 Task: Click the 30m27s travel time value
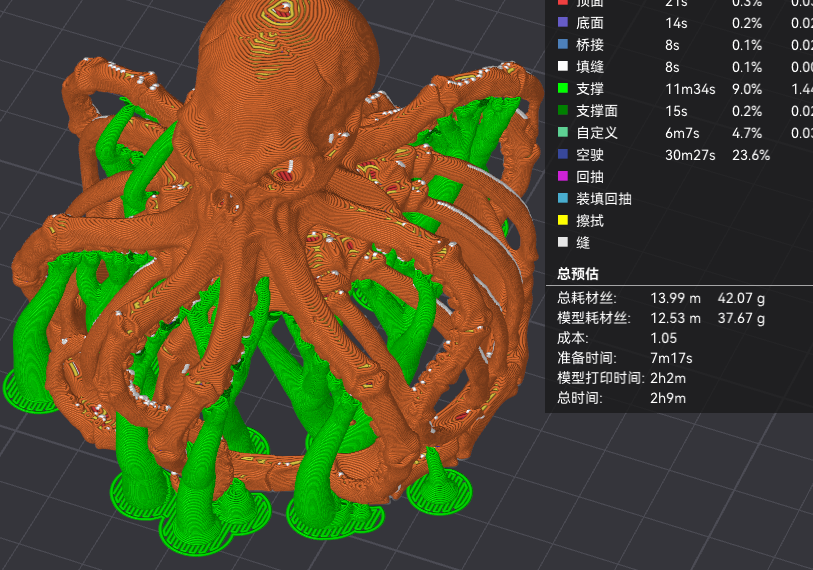690,155
